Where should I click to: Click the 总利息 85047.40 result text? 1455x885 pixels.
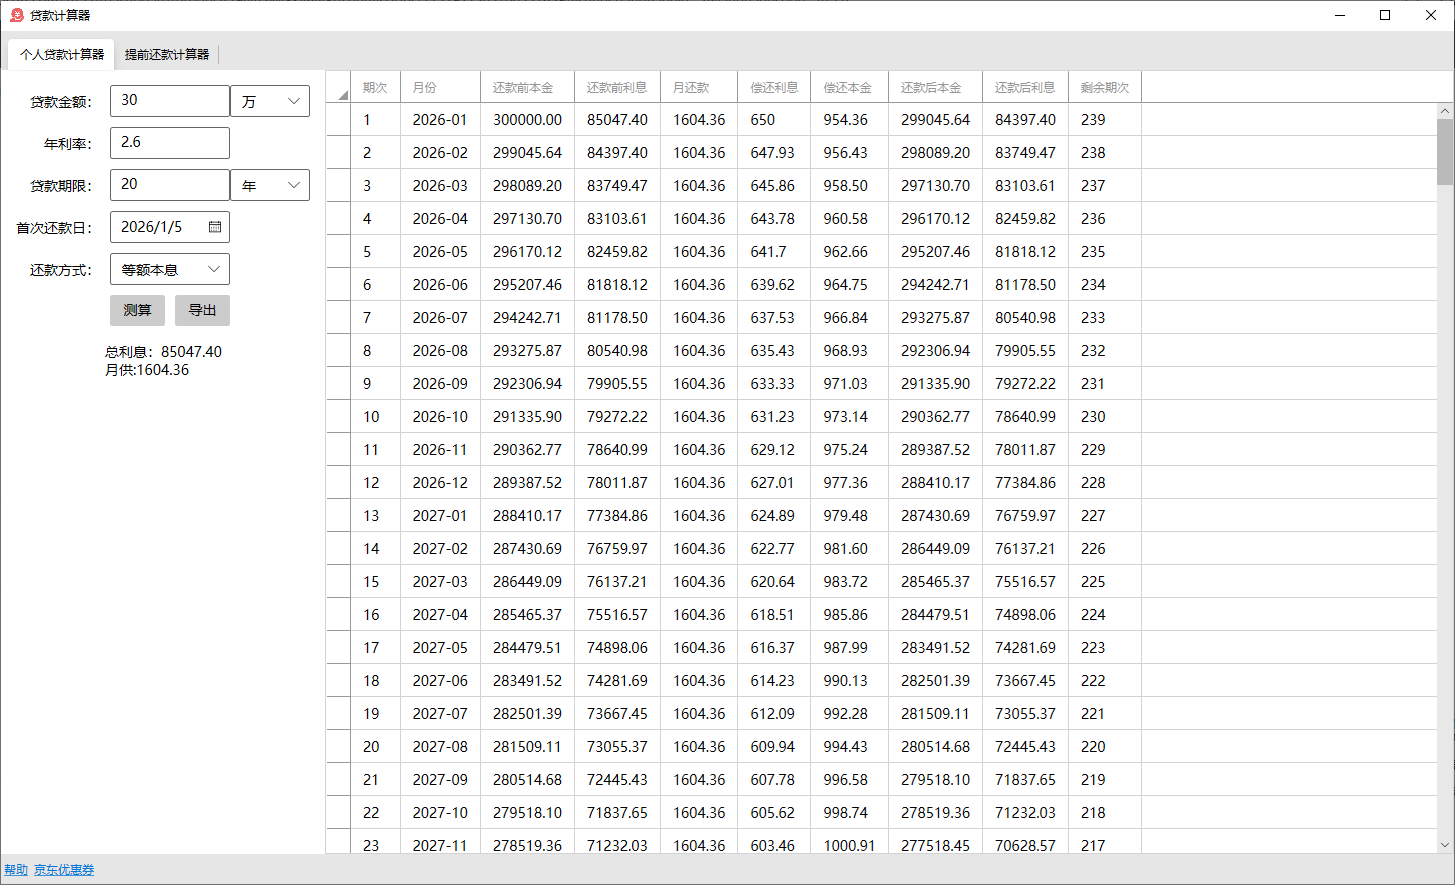(163, 352)
